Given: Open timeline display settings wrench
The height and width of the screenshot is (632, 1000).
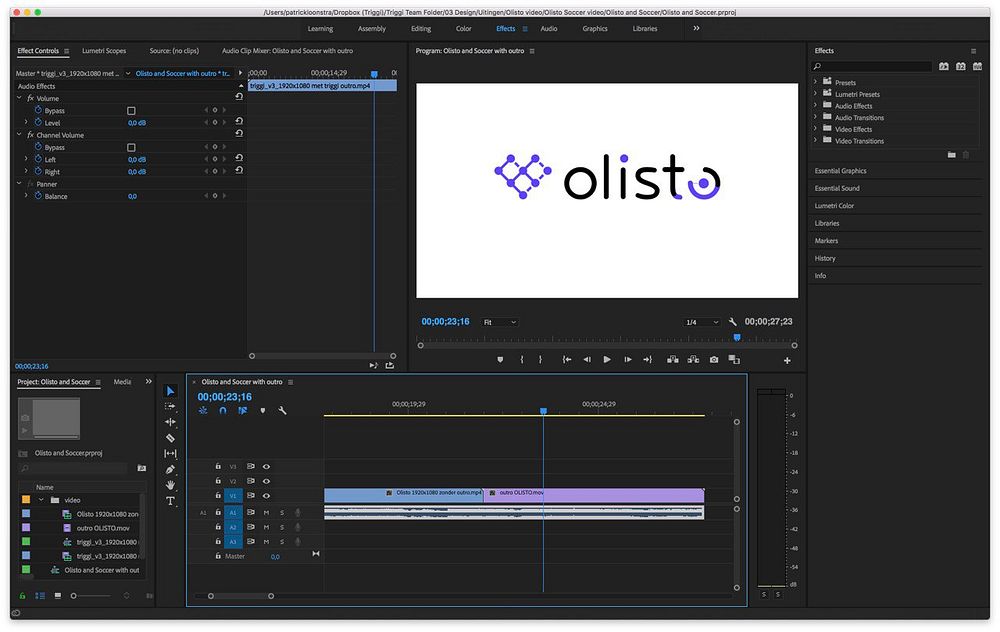Looking at the screenshot, I should 283,411.
